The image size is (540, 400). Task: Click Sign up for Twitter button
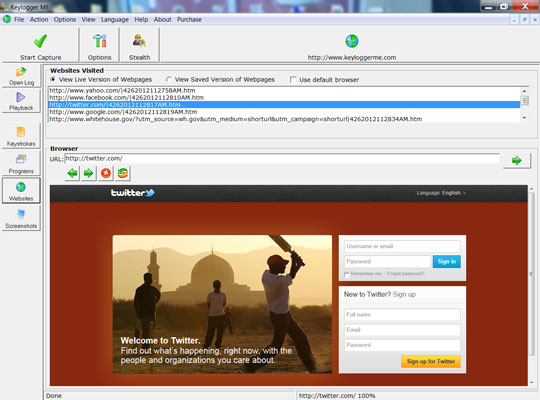pos(430,361)
